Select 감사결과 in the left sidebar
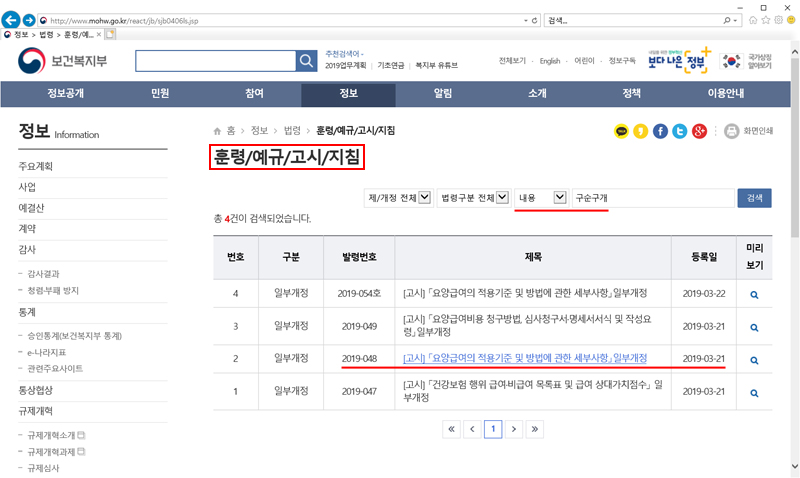 point(47,272)
